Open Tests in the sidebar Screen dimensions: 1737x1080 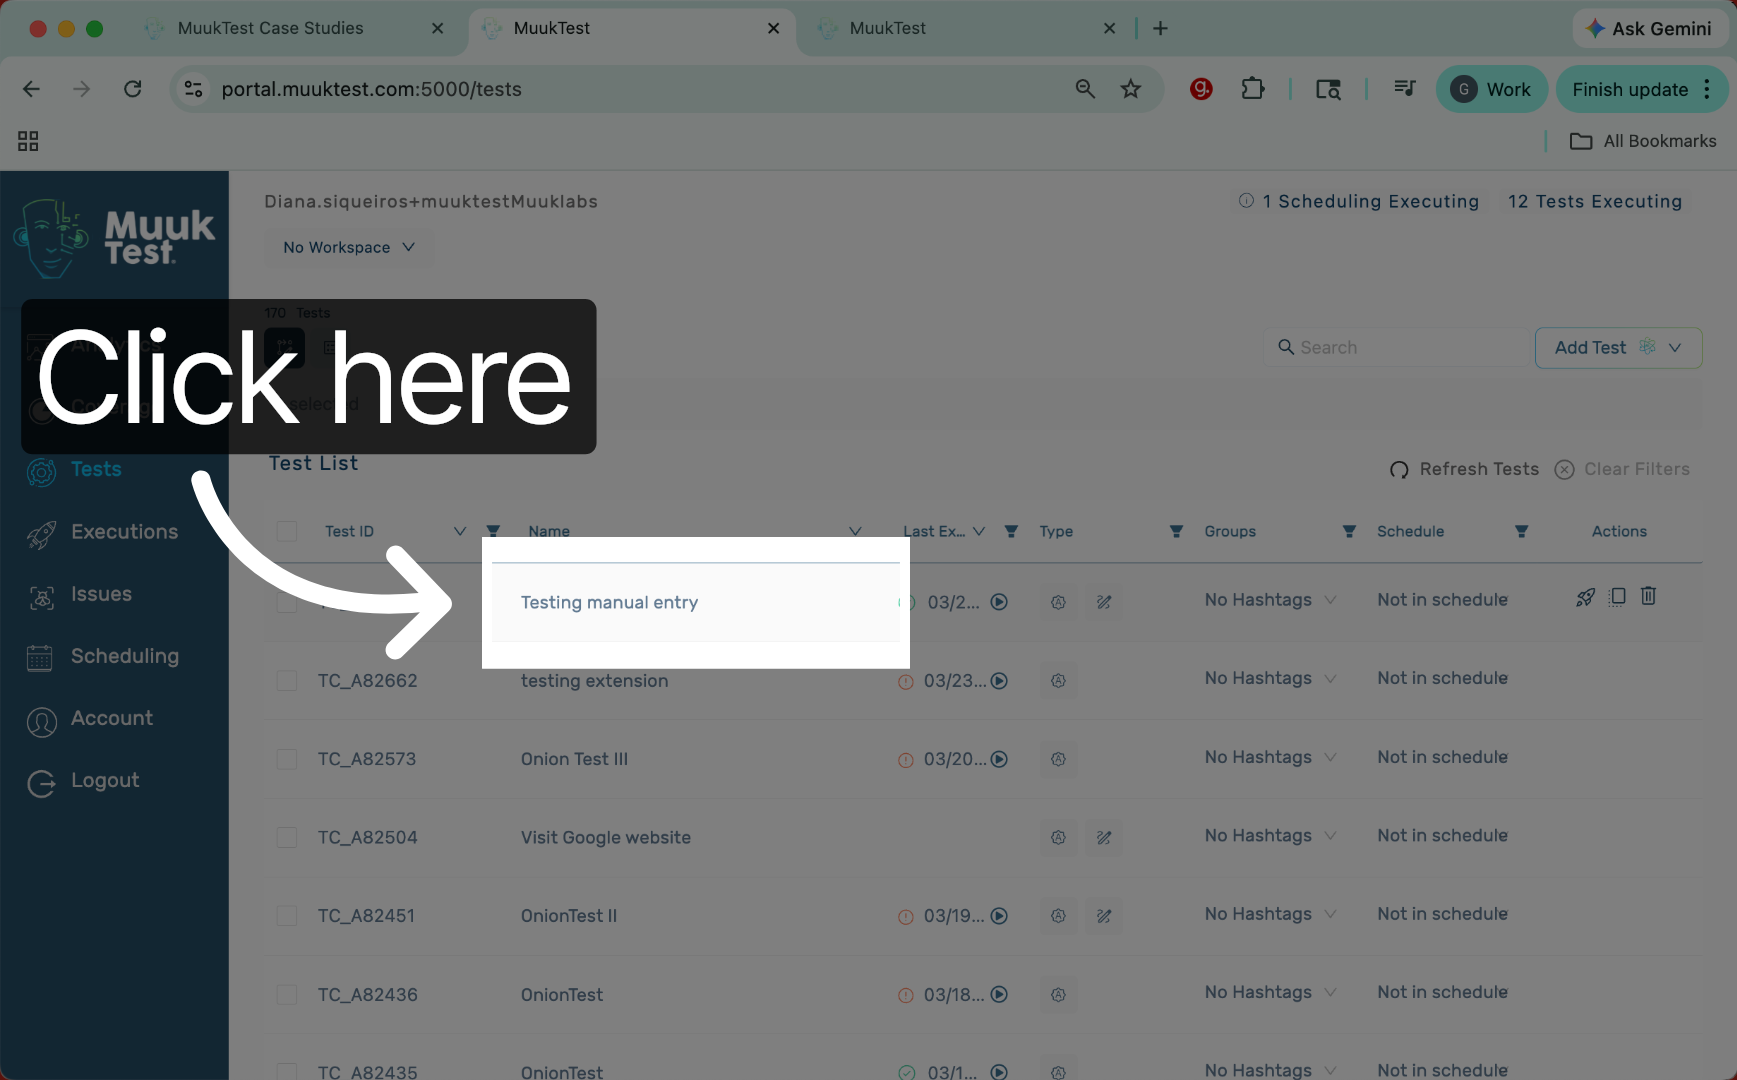pyautogui.click(x=96, y=470)
